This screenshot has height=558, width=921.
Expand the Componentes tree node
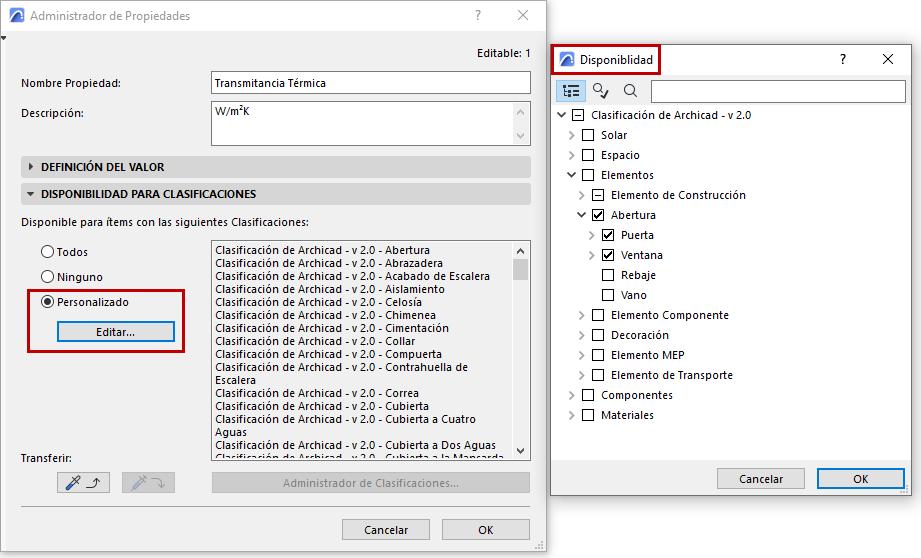572,395
